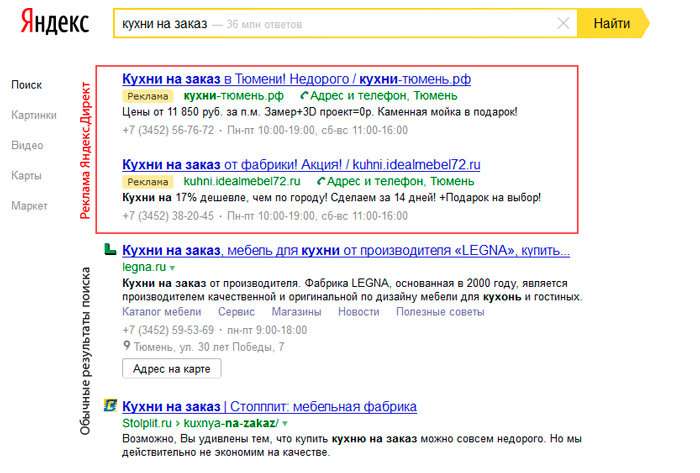This screenshot has height=473, width=700.
Task: Clear the search field with X icon
Action: [x=563, y=23]
